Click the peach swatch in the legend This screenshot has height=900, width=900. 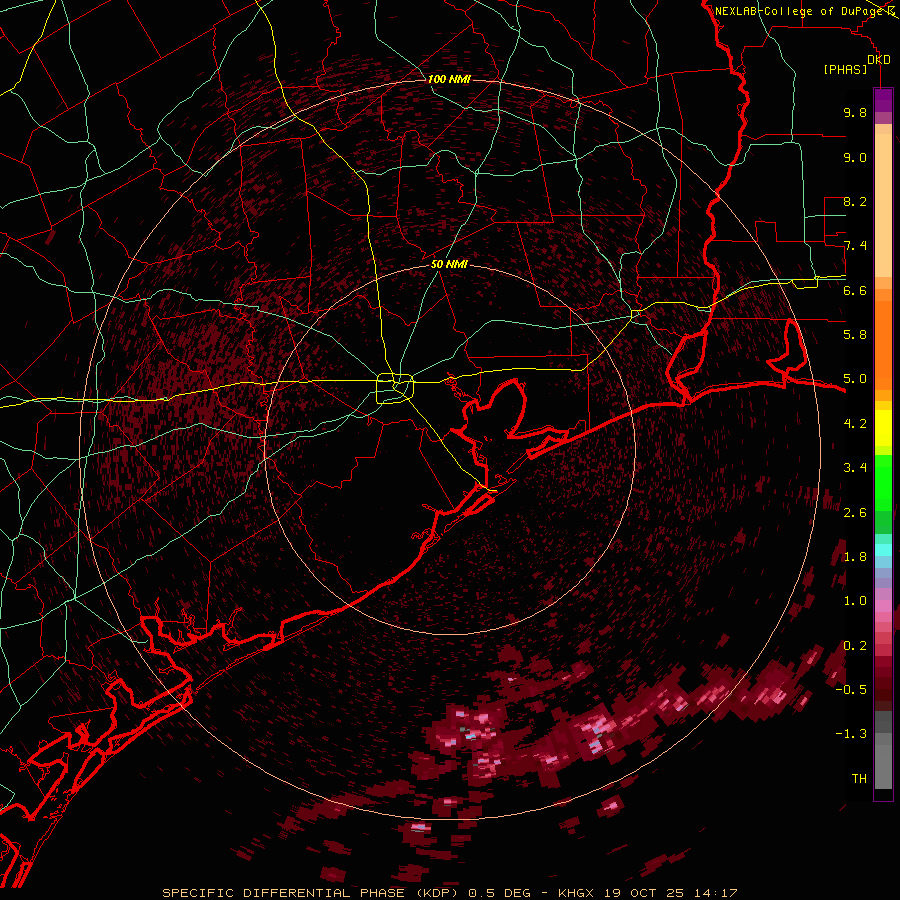[883, 205]
